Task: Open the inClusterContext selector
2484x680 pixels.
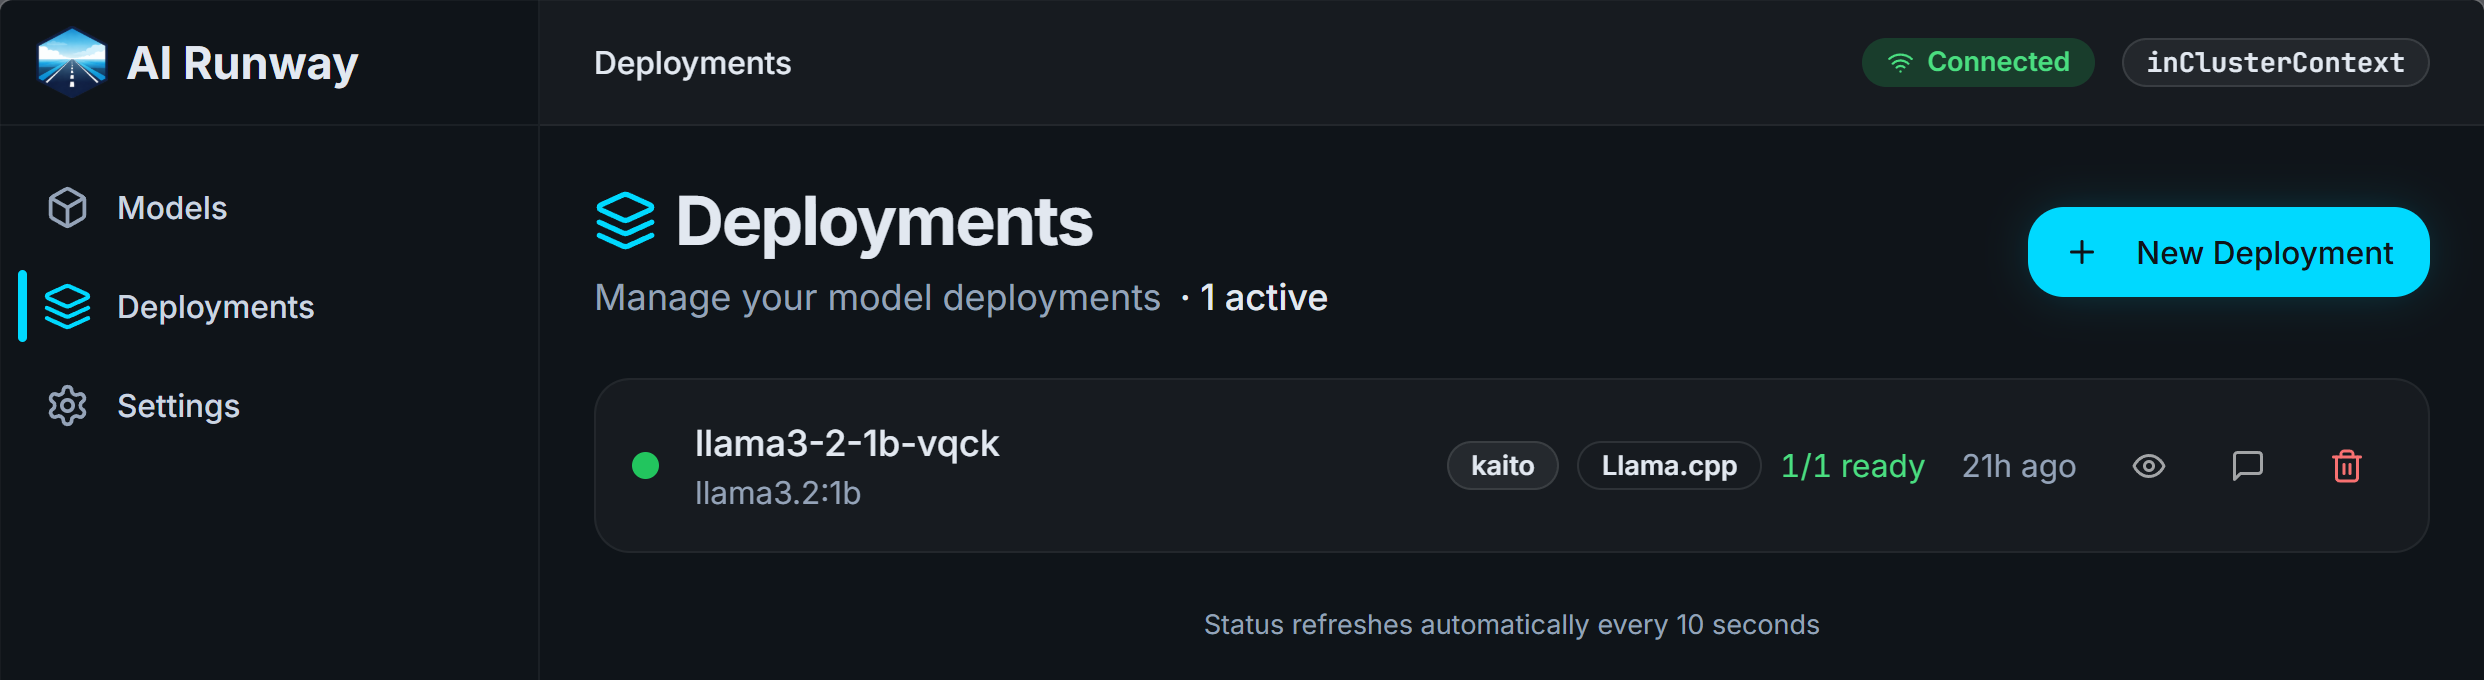Action: click(x=2275, y=62)
